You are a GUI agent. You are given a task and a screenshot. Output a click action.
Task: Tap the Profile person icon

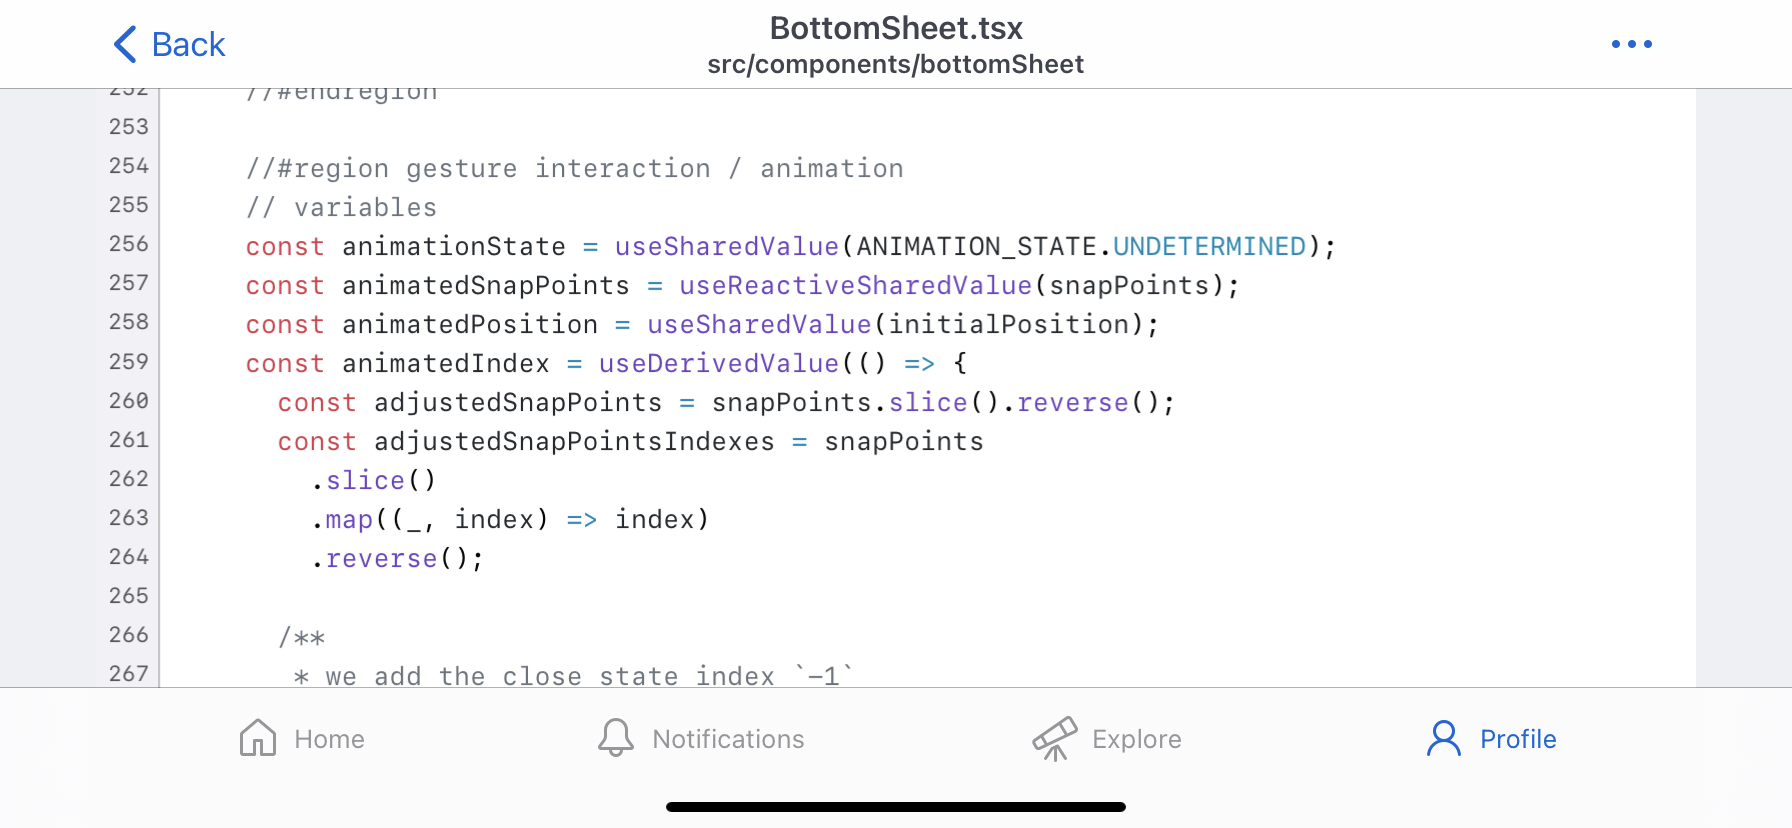pyautogui.click(x=1444, y=739)
